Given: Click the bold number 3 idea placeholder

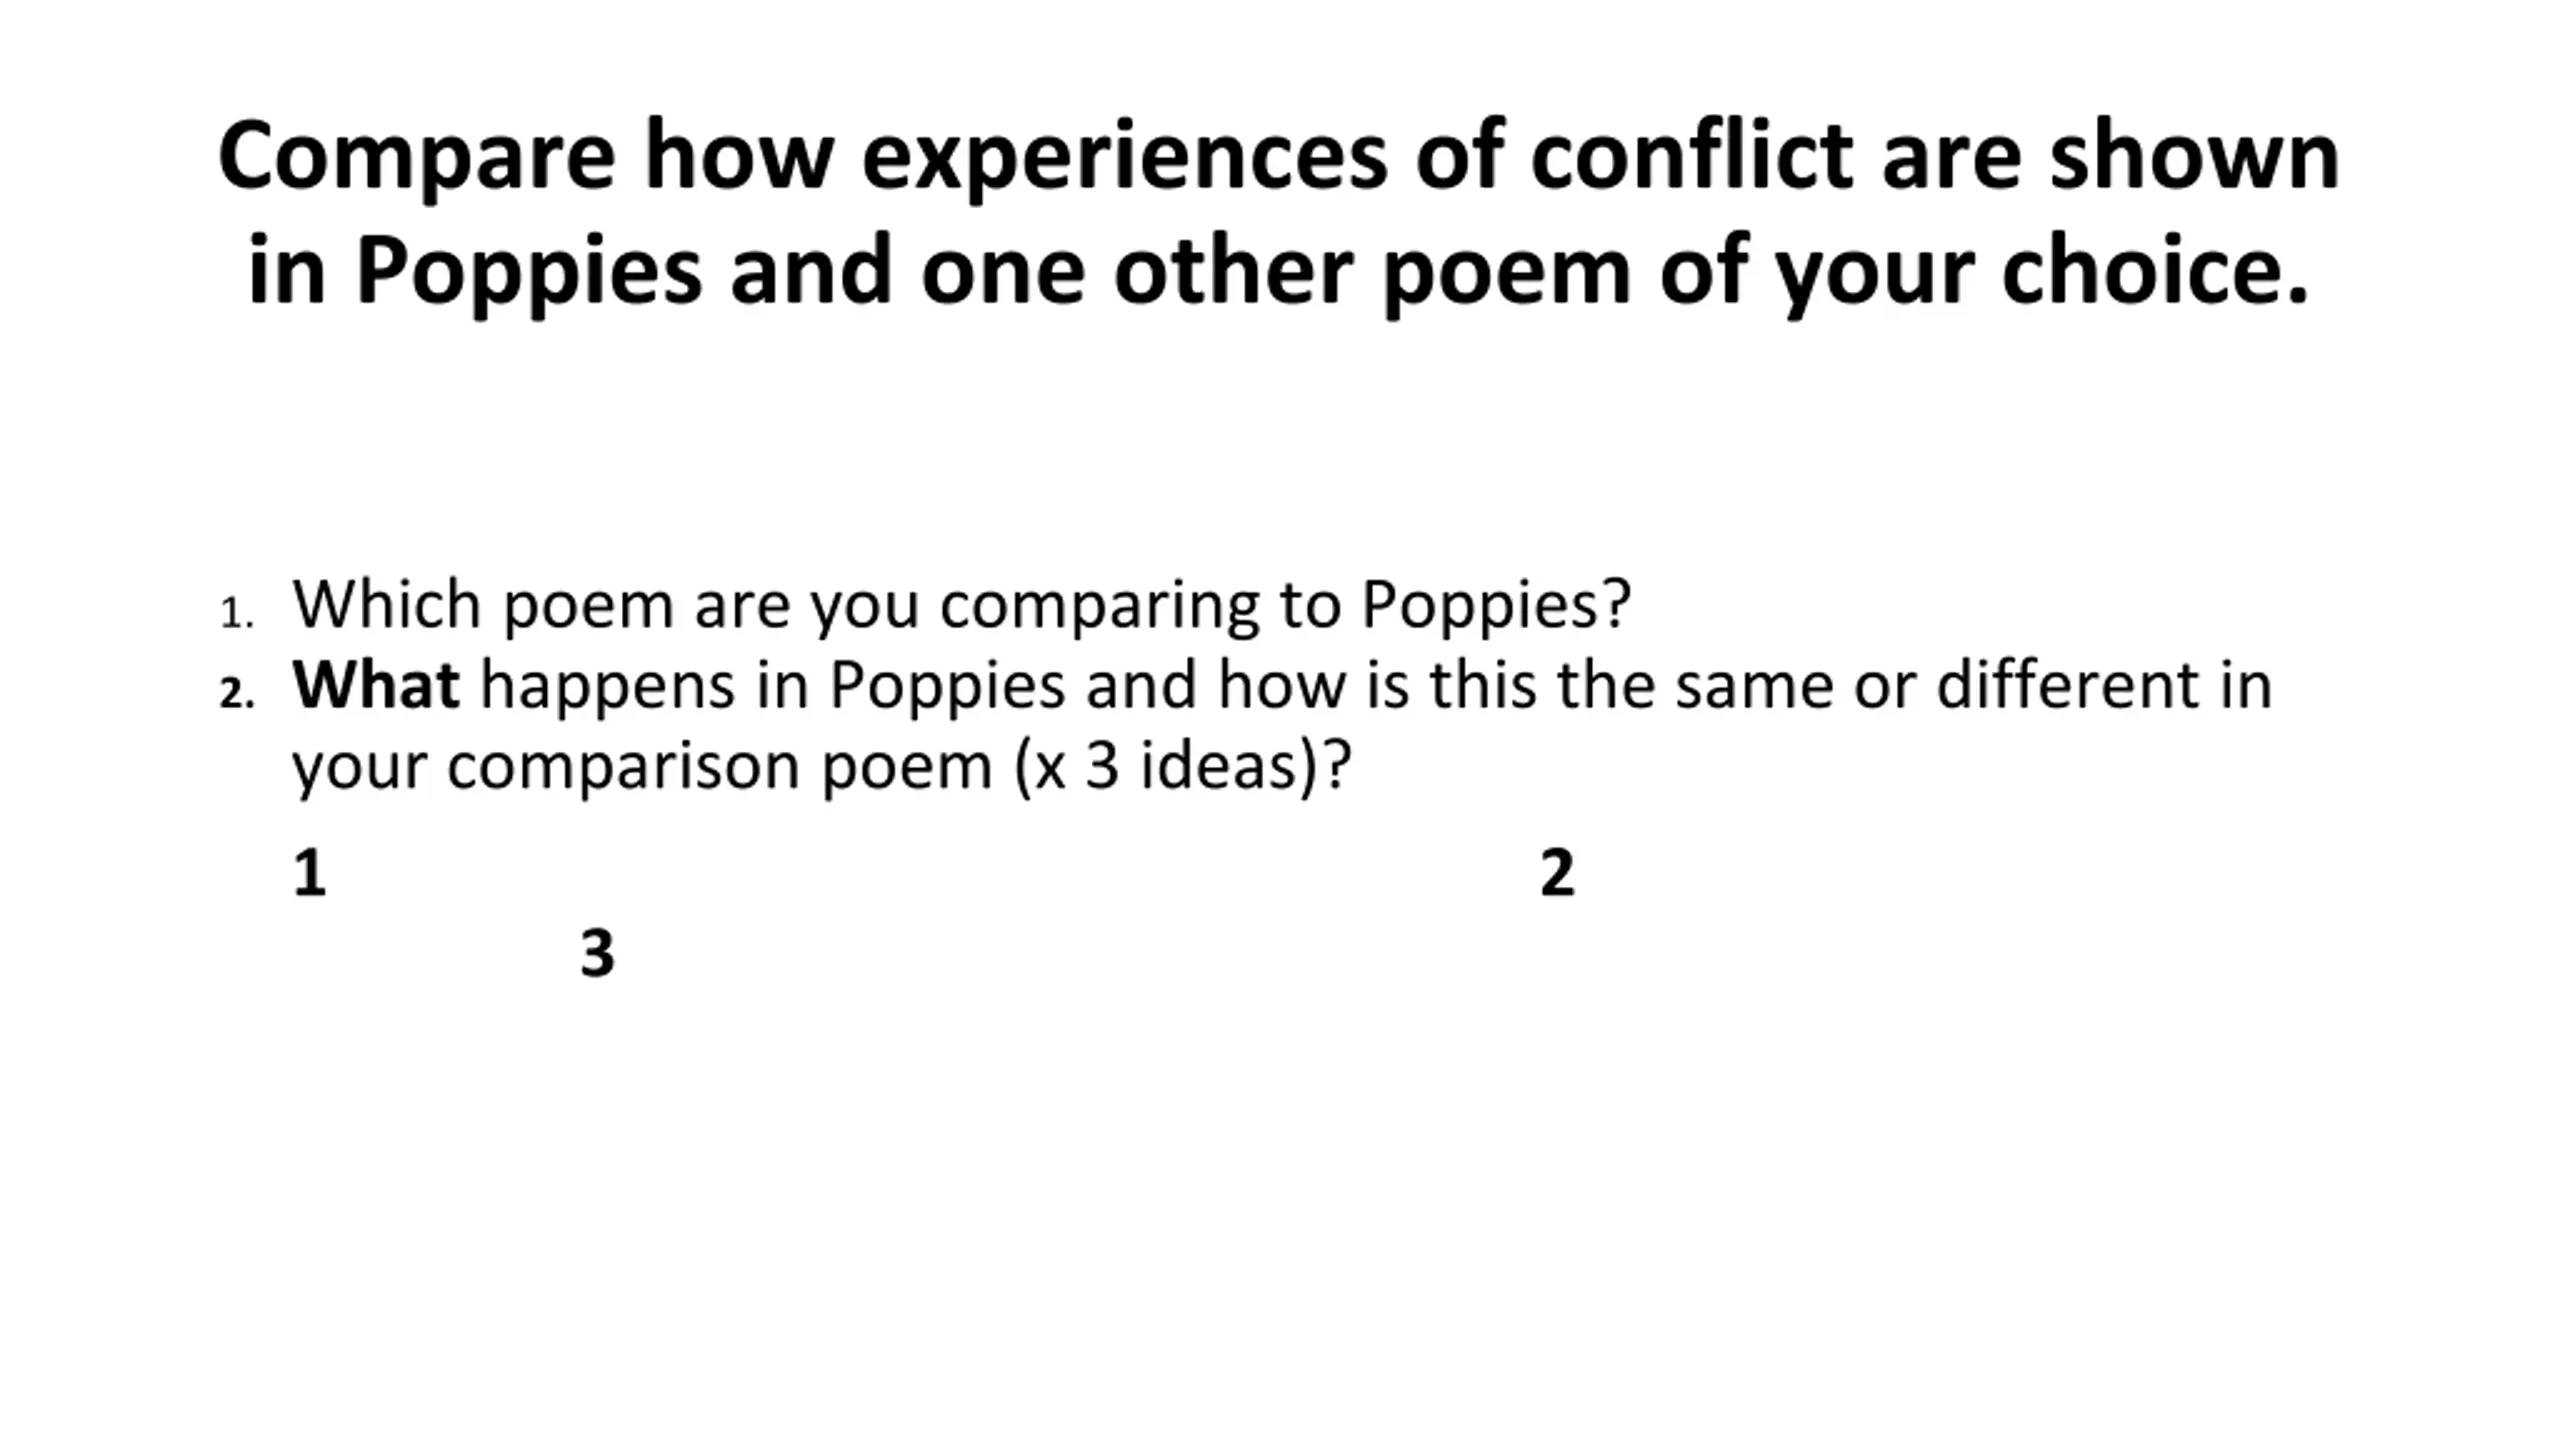Looking at the screenshot, I should [x=597, y=953].
